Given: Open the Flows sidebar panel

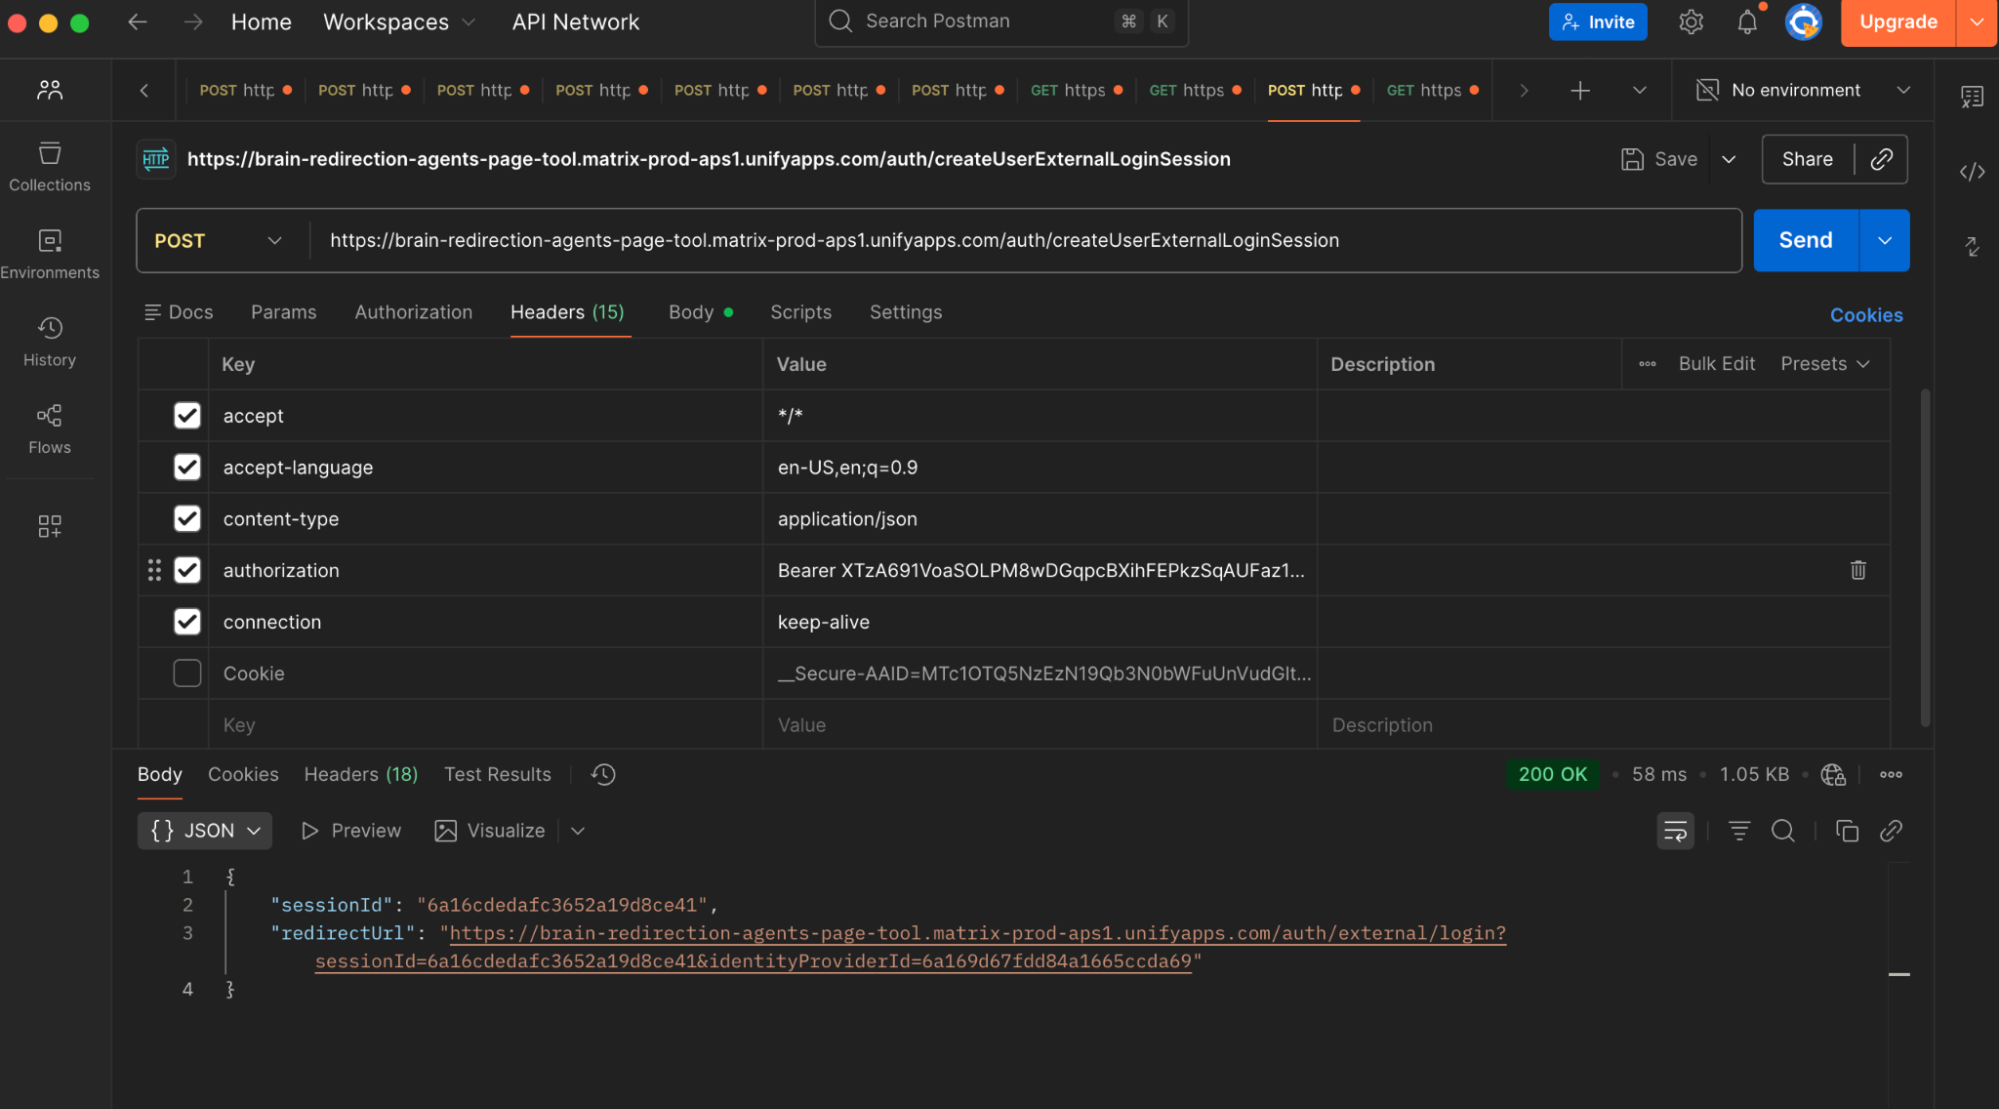Looking at the screenshot, I should 49,429.
